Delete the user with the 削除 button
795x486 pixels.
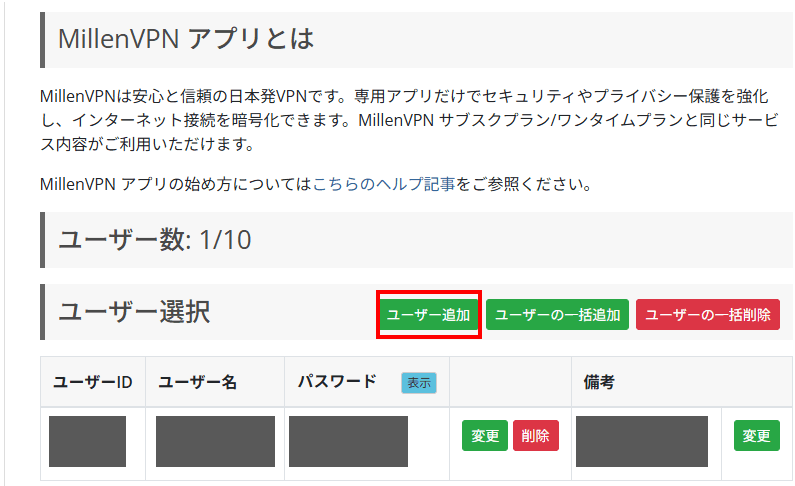536,436
